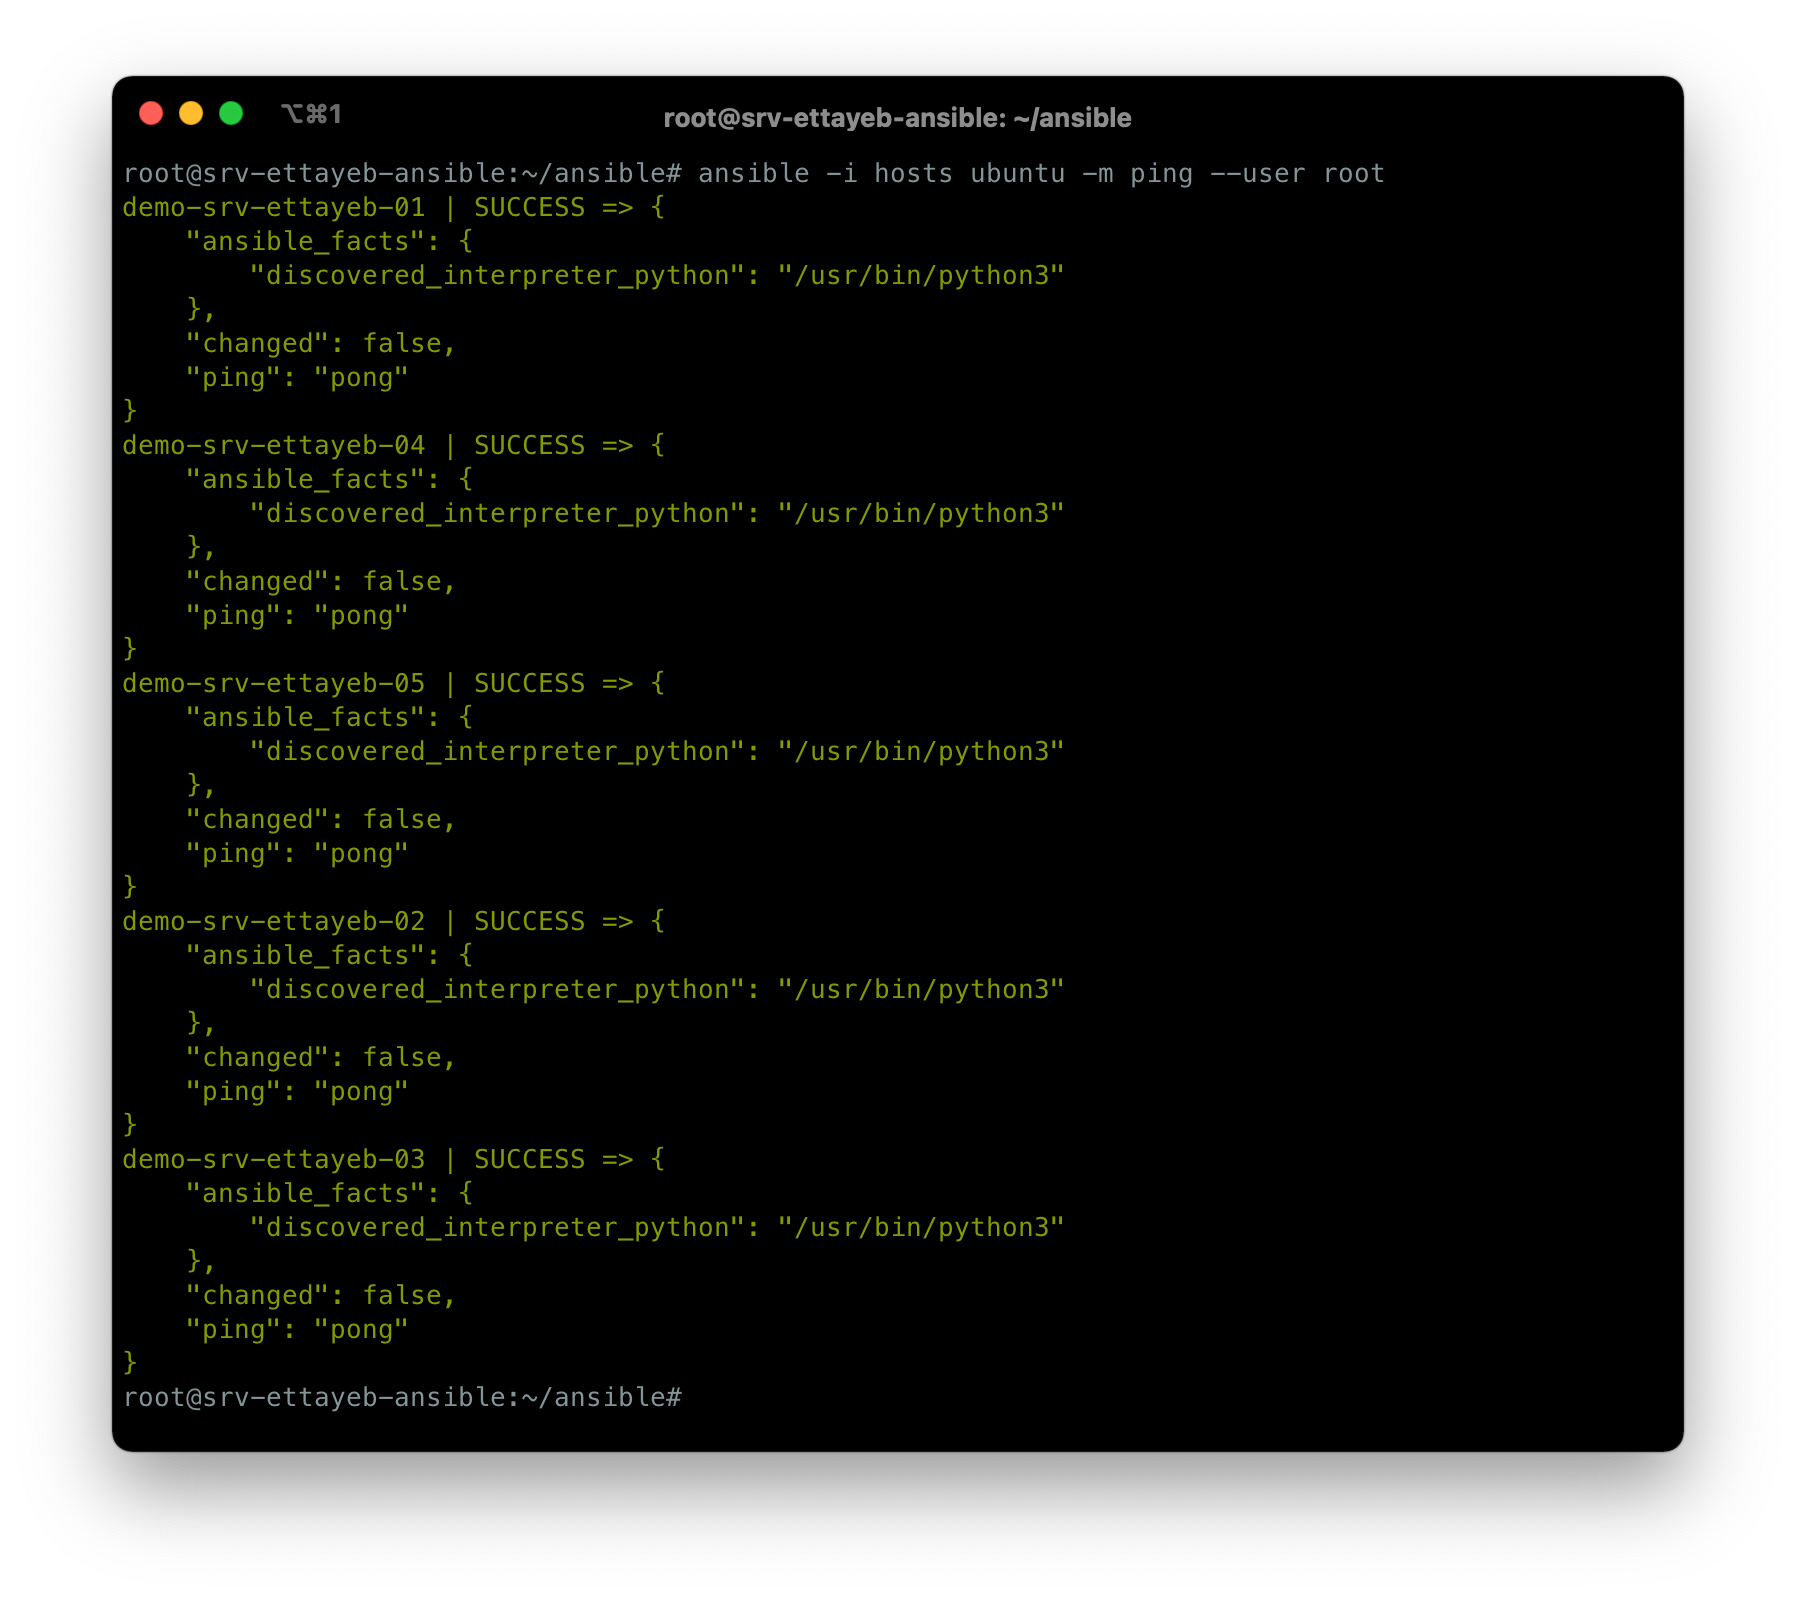The image size is (1796, 1600).
Task: Select the demo-srv-ettayeb-05 SUCCESS line
Action: [394, 684]
